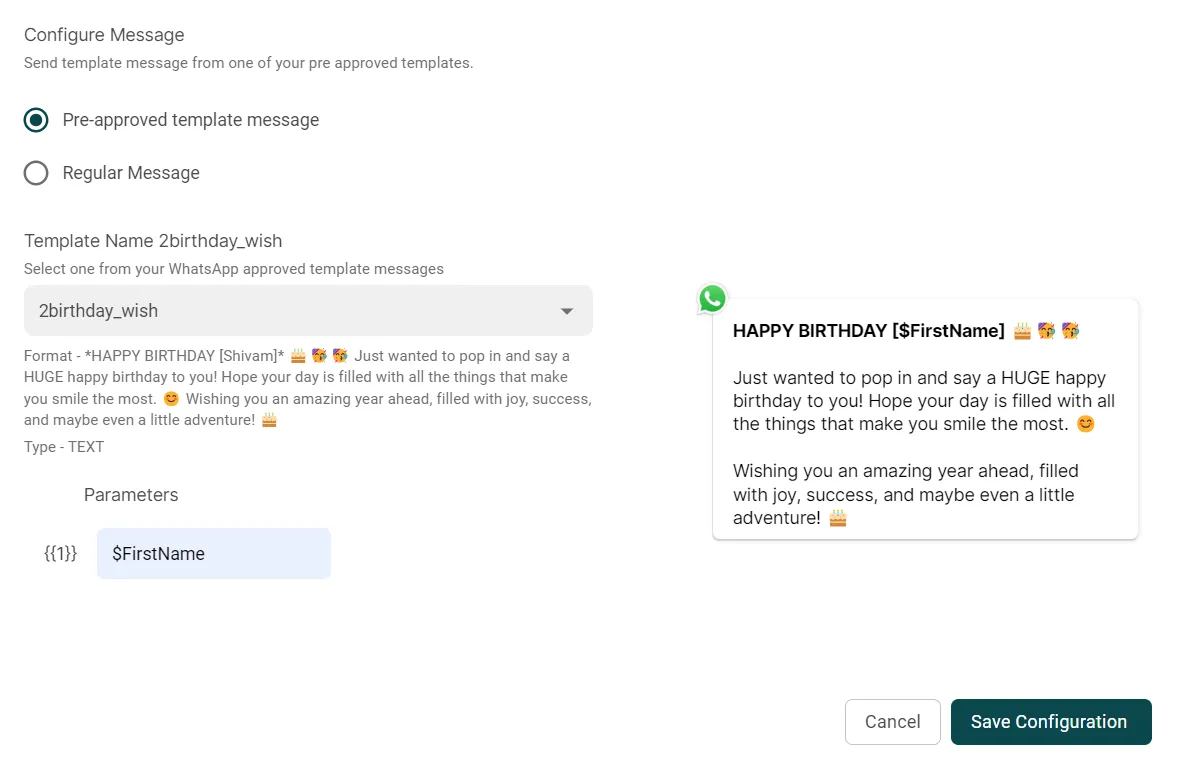Image resolution: width=1184 pixels, height=761 pixels.
Task: Choose the Regular Message radio option
Action: [36, 173]
